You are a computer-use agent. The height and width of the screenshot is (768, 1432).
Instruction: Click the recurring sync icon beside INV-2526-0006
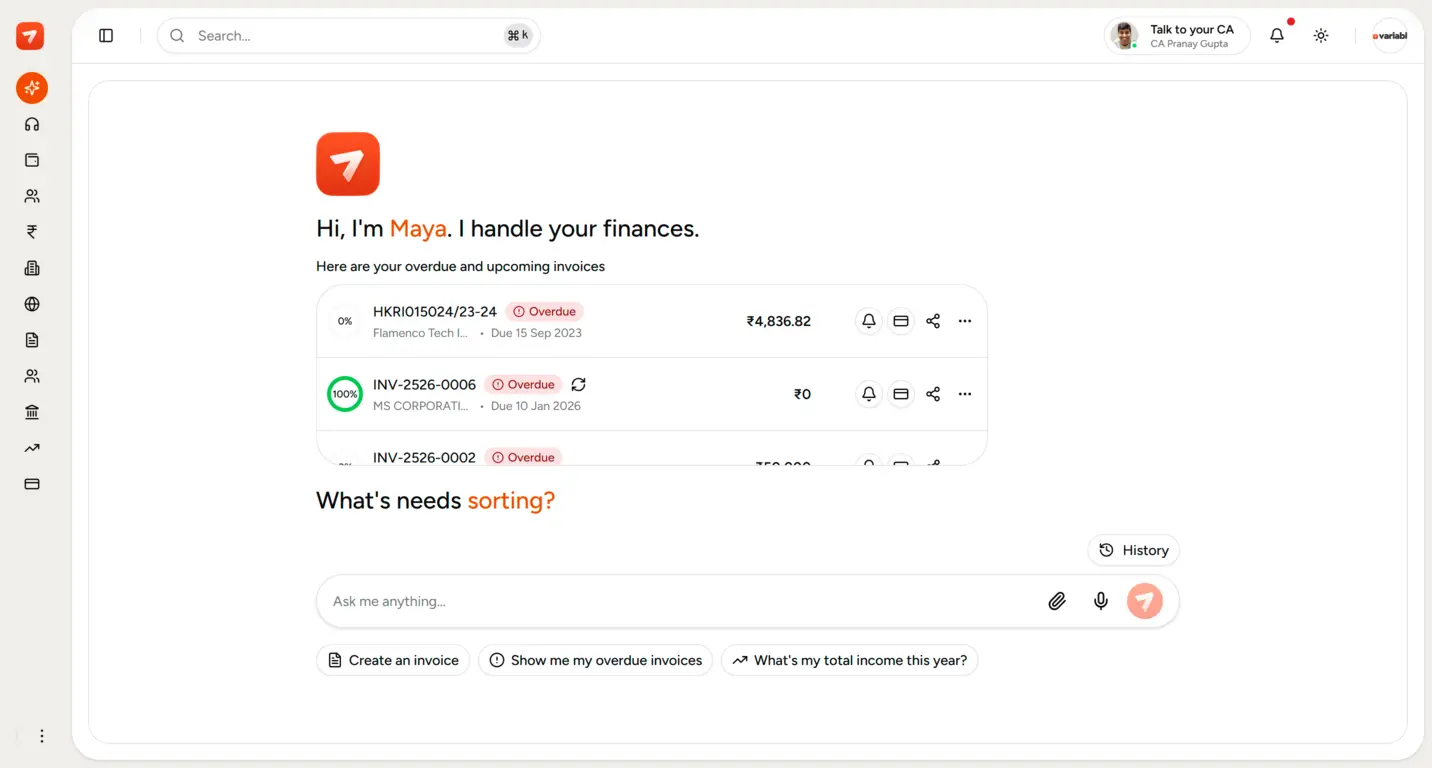point(578,384)
